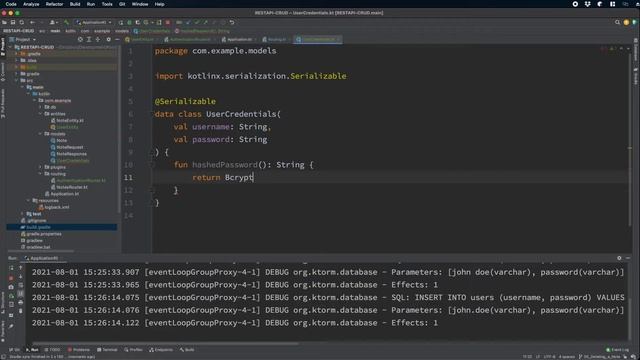Open the Git menu
The width and height of the screenshot is (640, 360).
[122, 4]
